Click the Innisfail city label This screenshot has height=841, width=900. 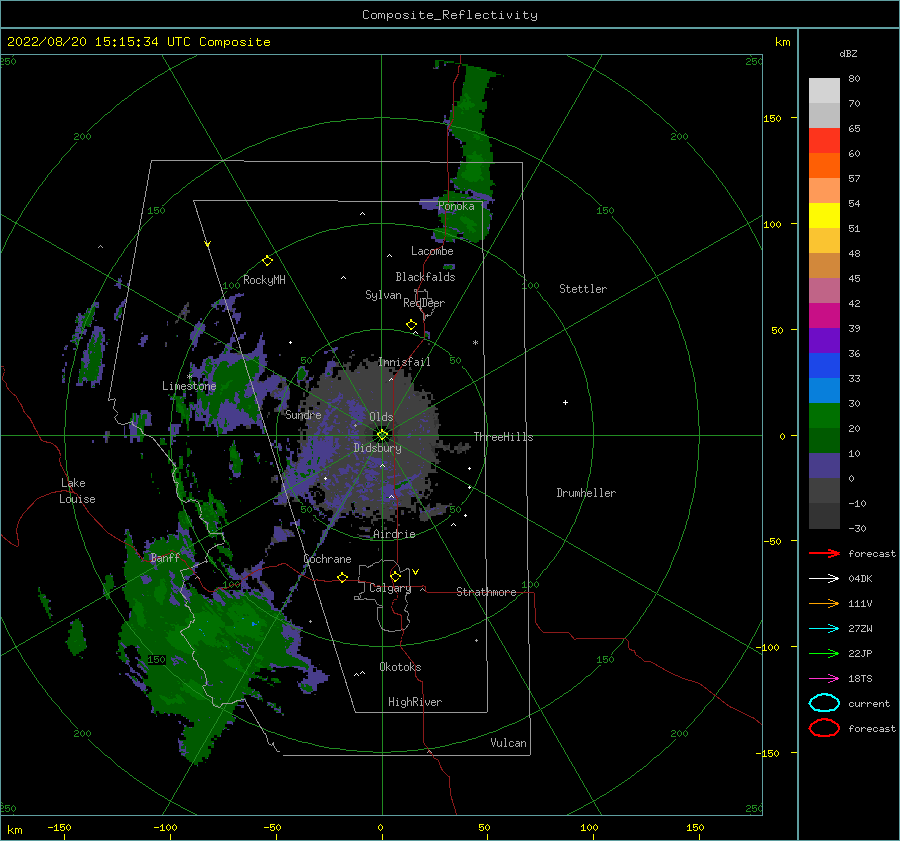click(x=404, y=362)
